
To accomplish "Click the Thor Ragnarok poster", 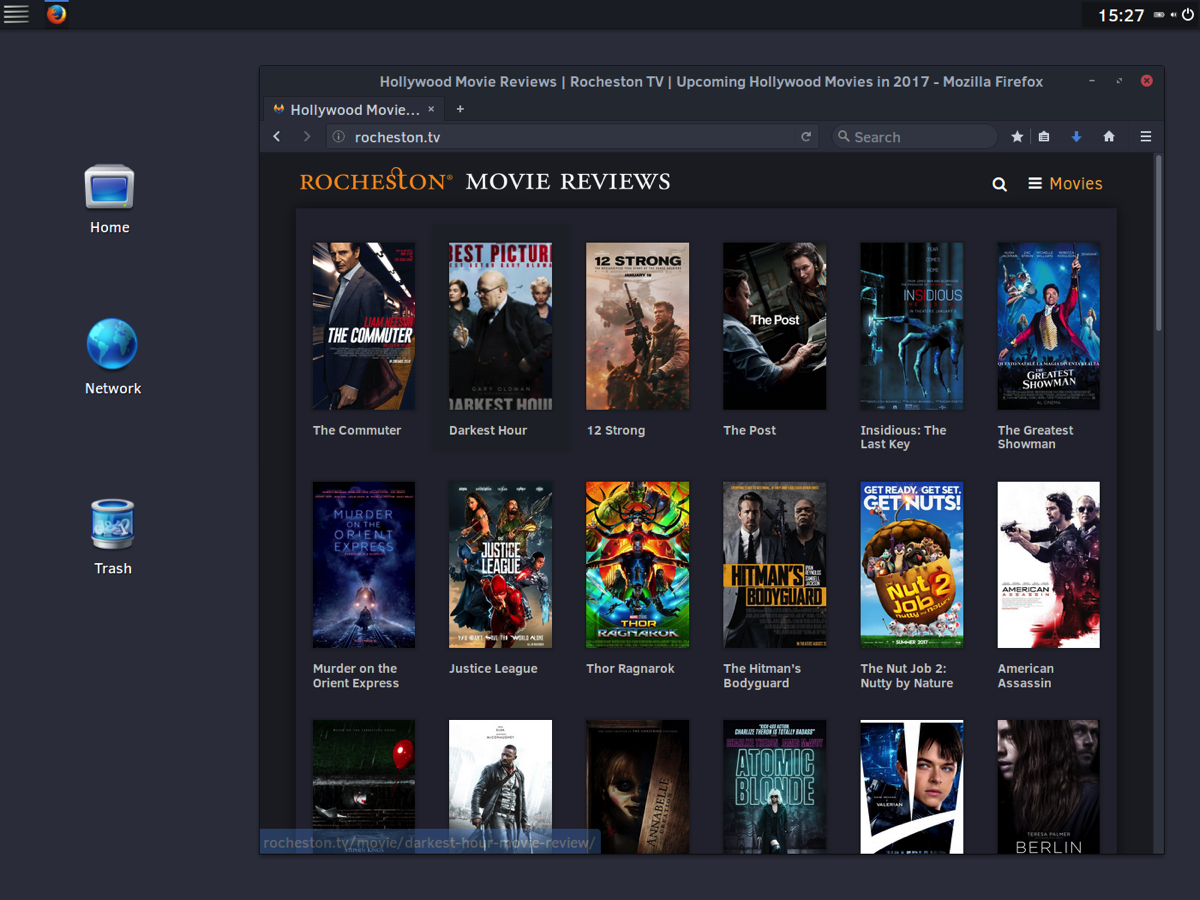I will pyautogui.click(x=637, y=565).
